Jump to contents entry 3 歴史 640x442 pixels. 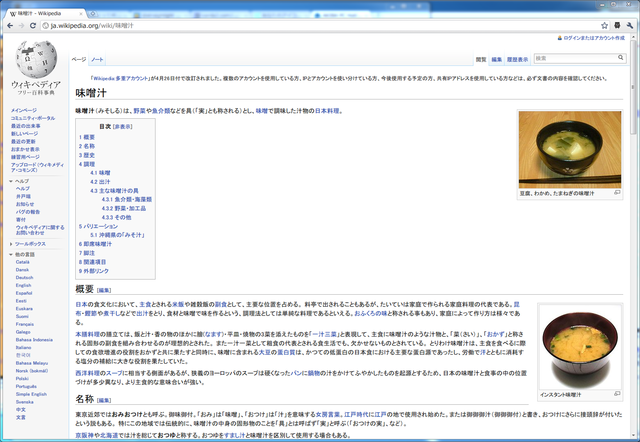[x=87, y=155]
